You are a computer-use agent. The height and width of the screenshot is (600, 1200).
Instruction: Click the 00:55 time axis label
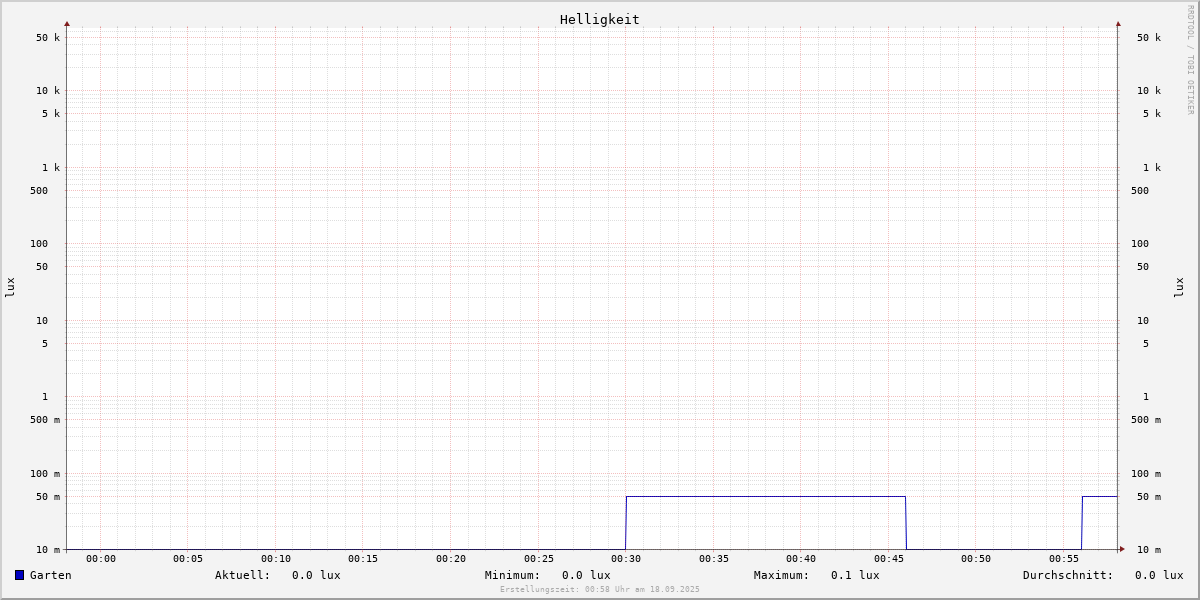pyautogui.click(x=1064, y=559)
